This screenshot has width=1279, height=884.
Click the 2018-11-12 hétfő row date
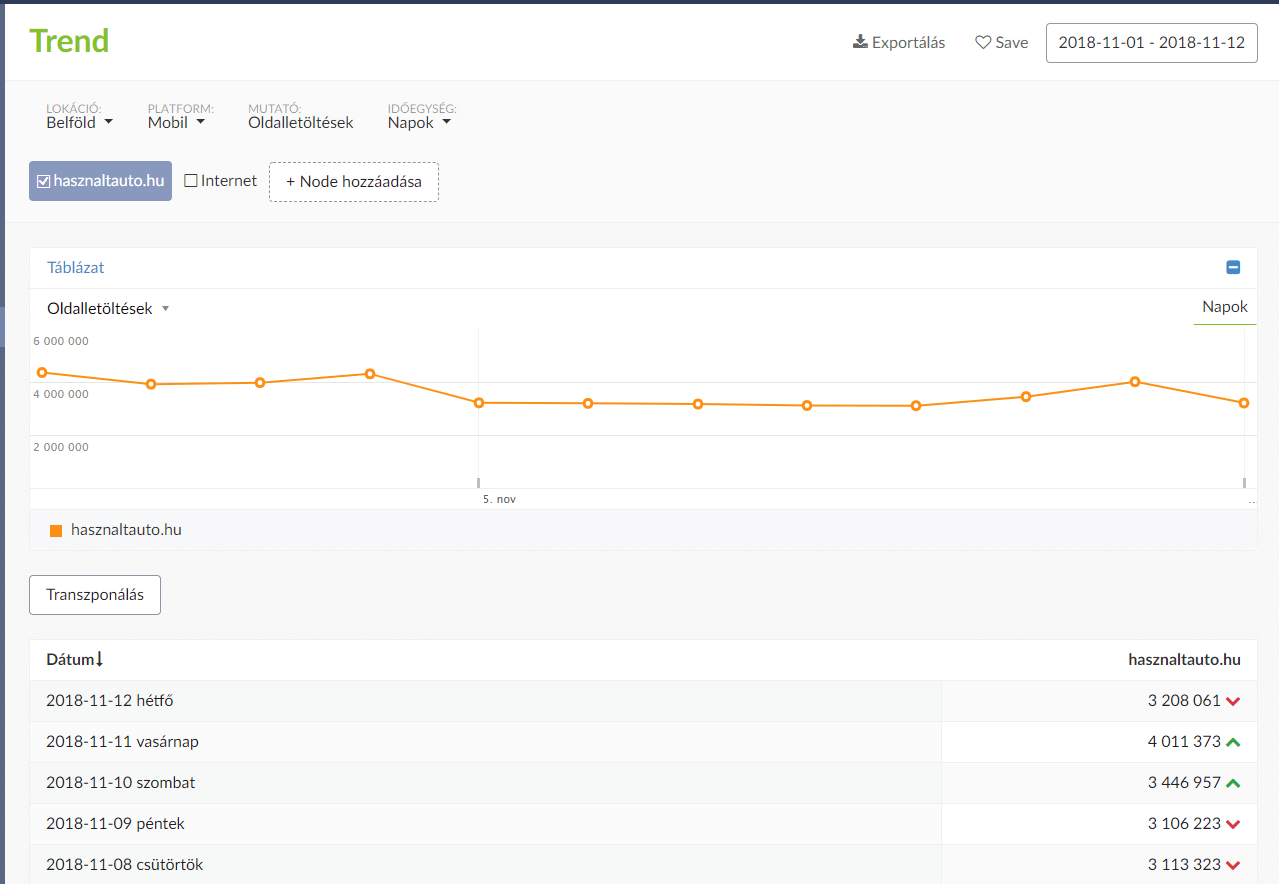(x=110, y=701)
